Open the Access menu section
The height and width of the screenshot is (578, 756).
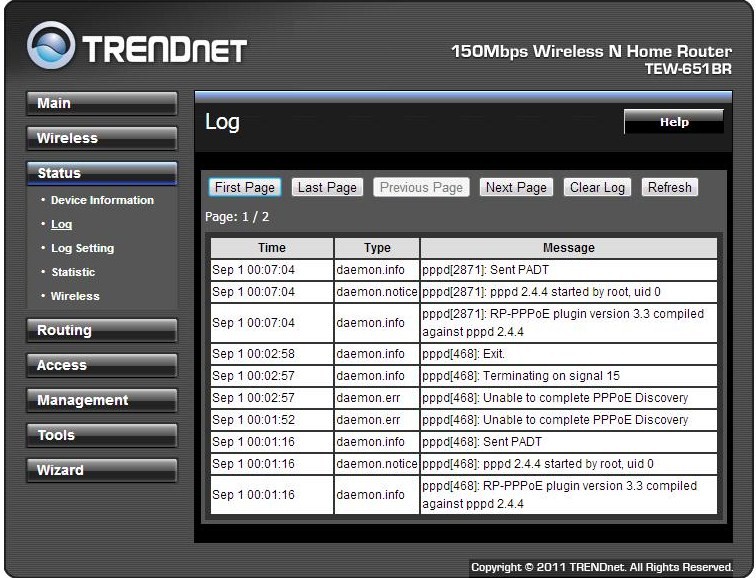coord(101,365)
